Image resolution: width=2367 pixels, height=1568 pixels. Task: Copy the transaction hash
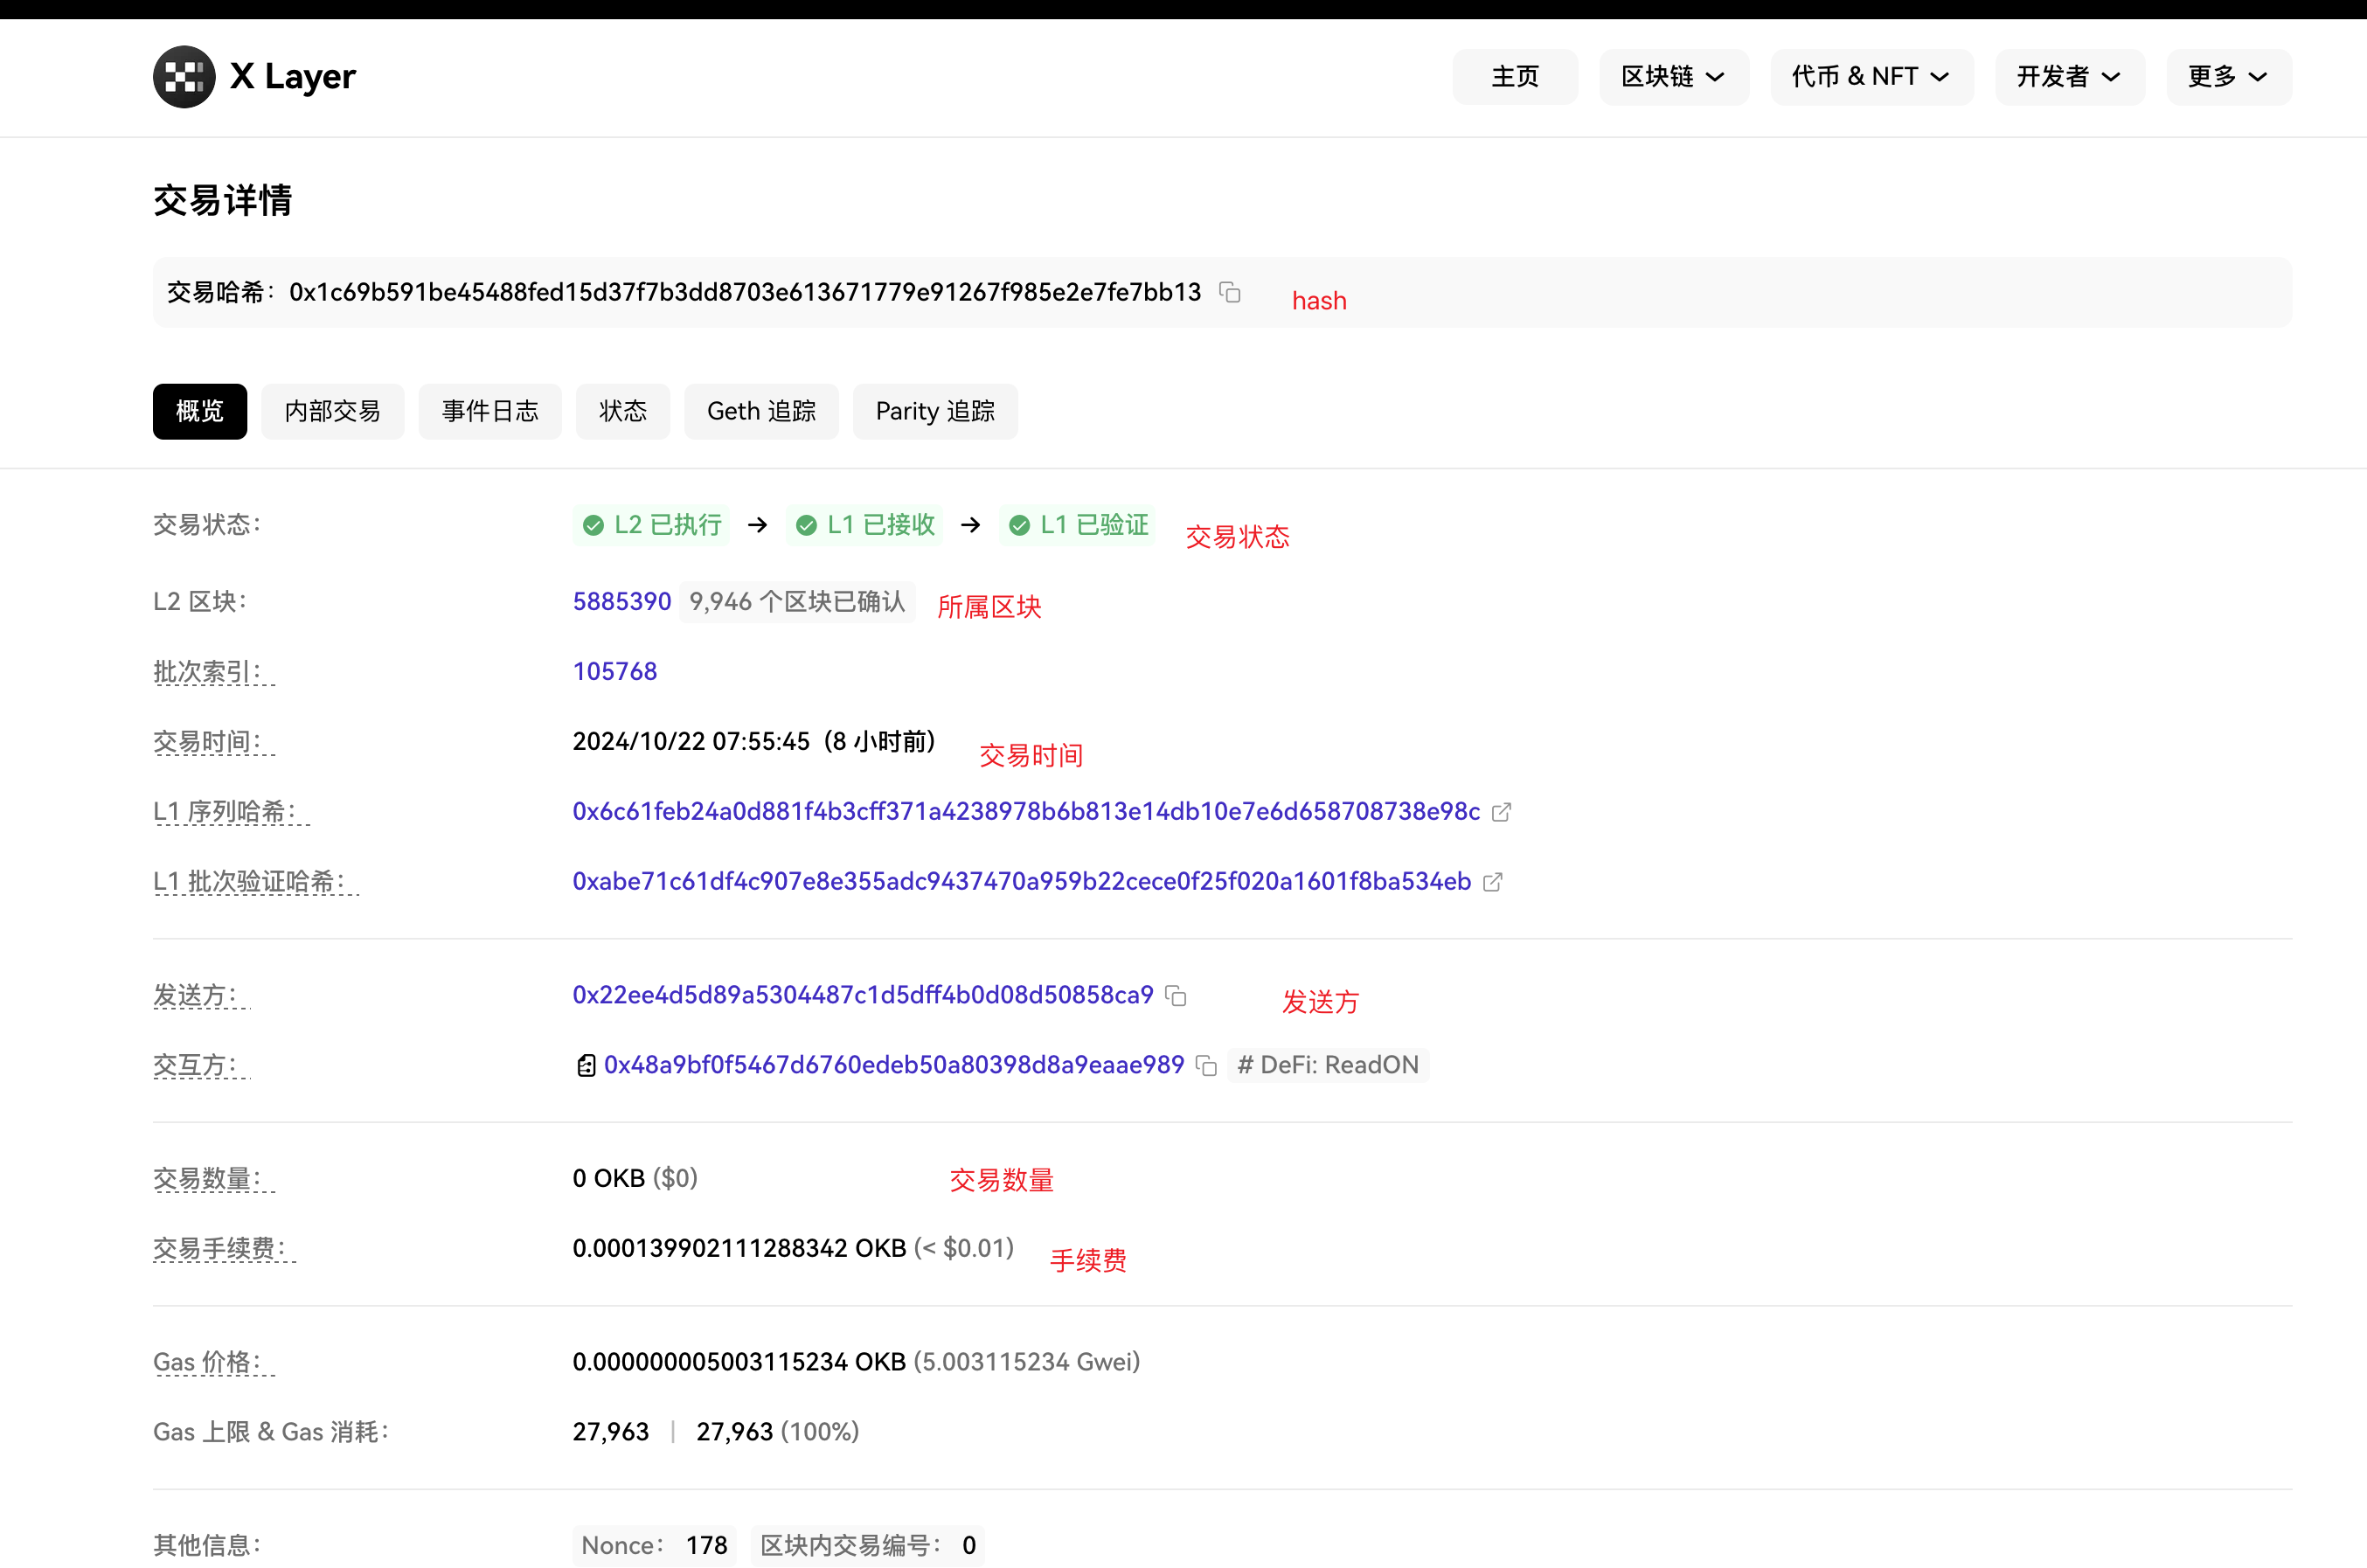click(x=1229, y=292)
